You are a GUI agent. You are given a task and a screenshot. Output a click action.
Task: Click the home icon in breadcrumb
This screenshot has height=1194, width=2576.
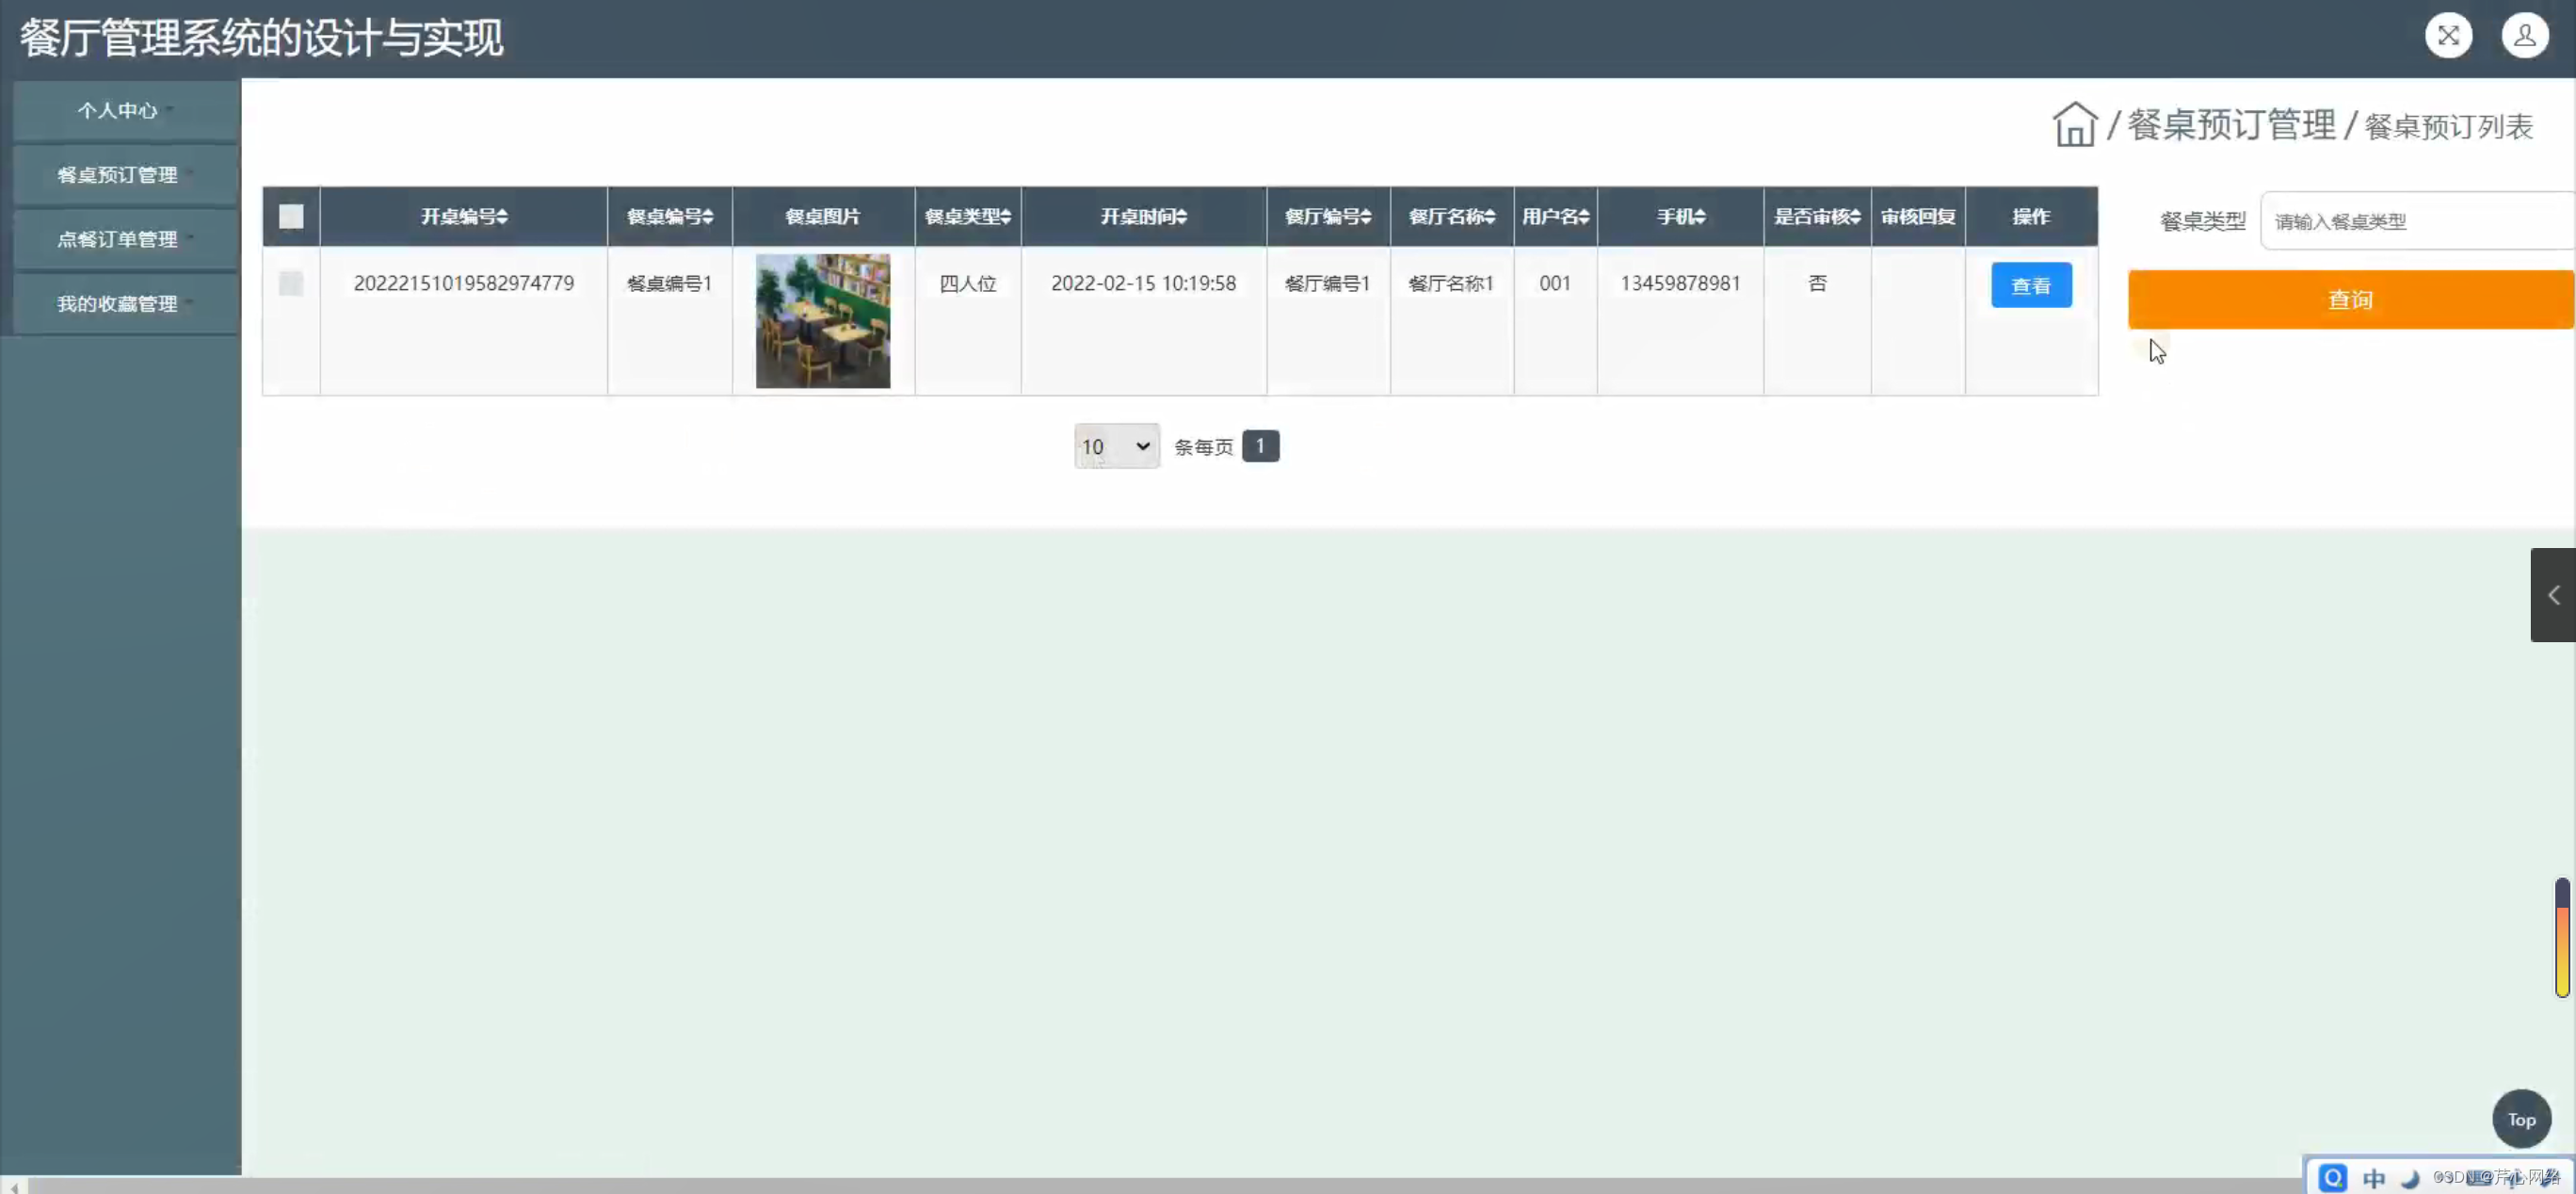tap(2074, 126)
